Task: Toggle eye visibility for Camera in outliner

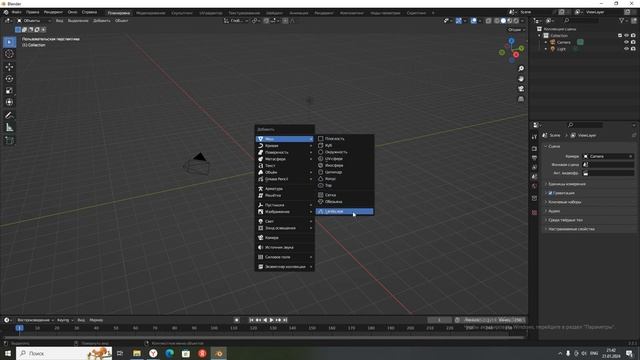Action: point(627,42)
